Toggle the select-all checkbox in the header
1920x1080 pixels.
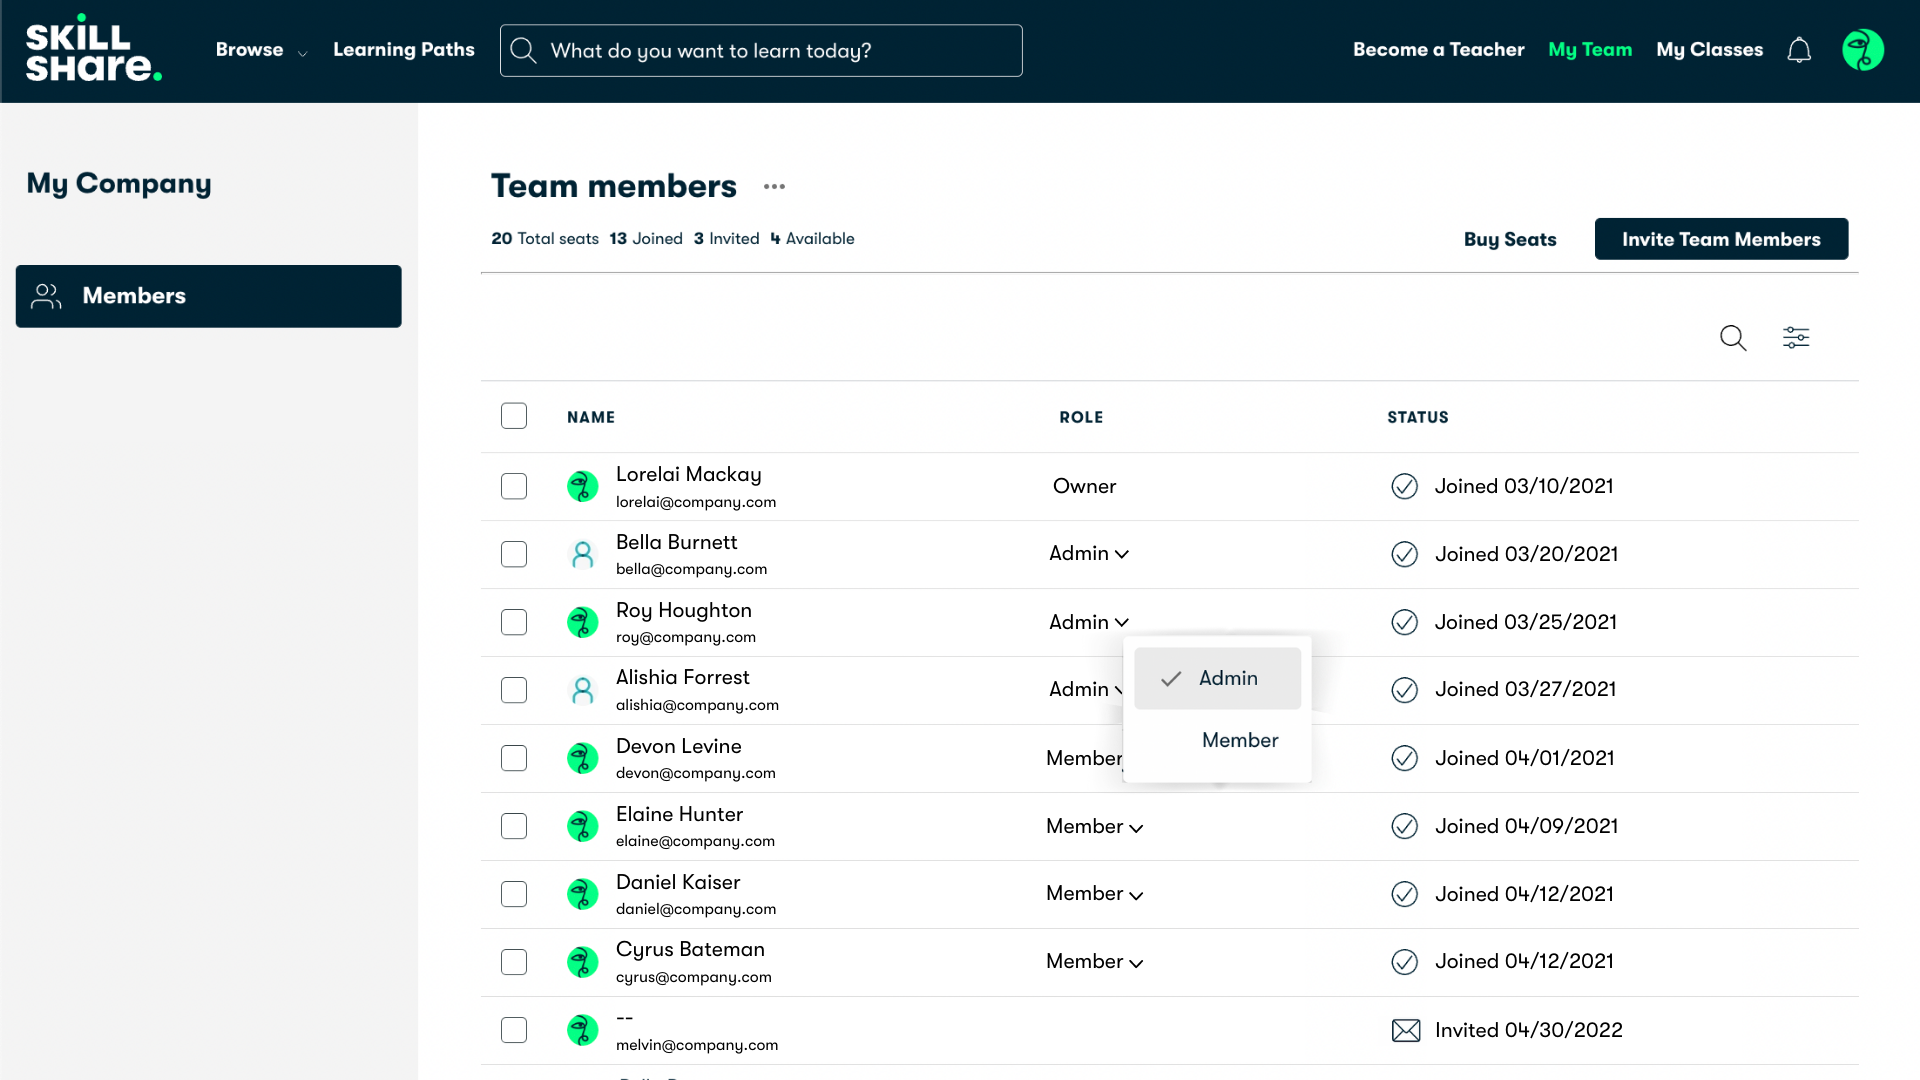pos(513,415)
